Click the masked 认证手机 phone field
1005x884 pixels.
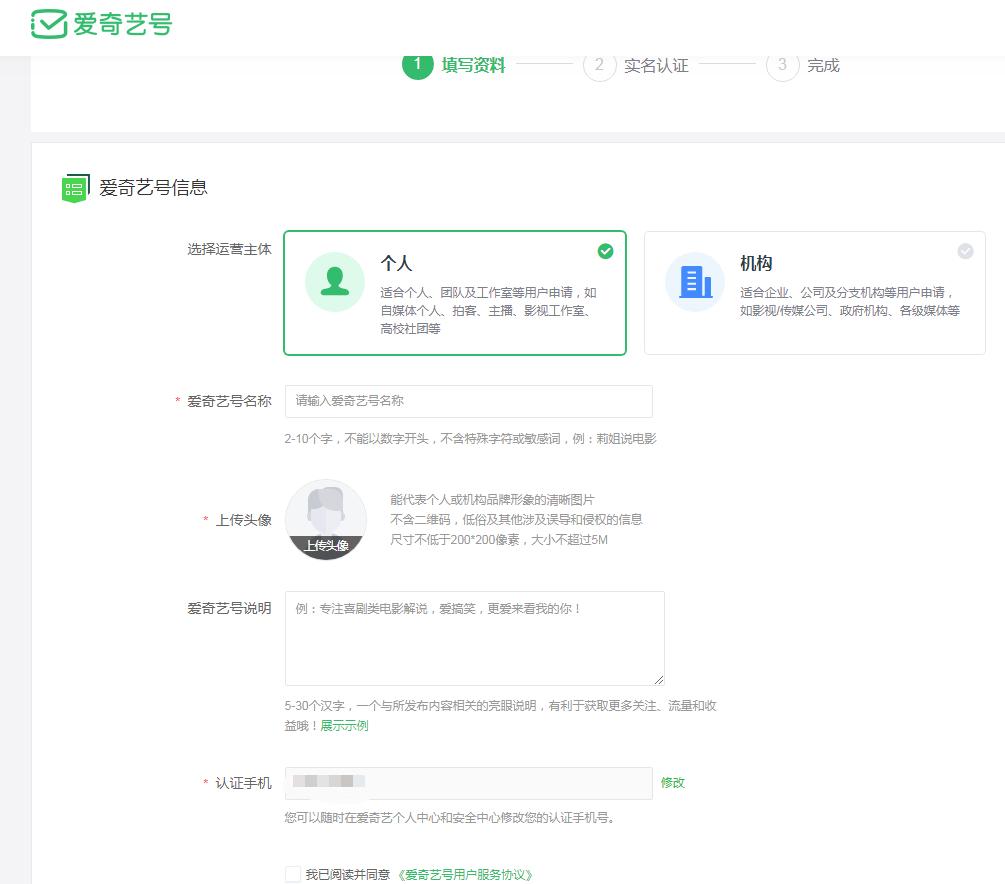(x=468, y=783)
